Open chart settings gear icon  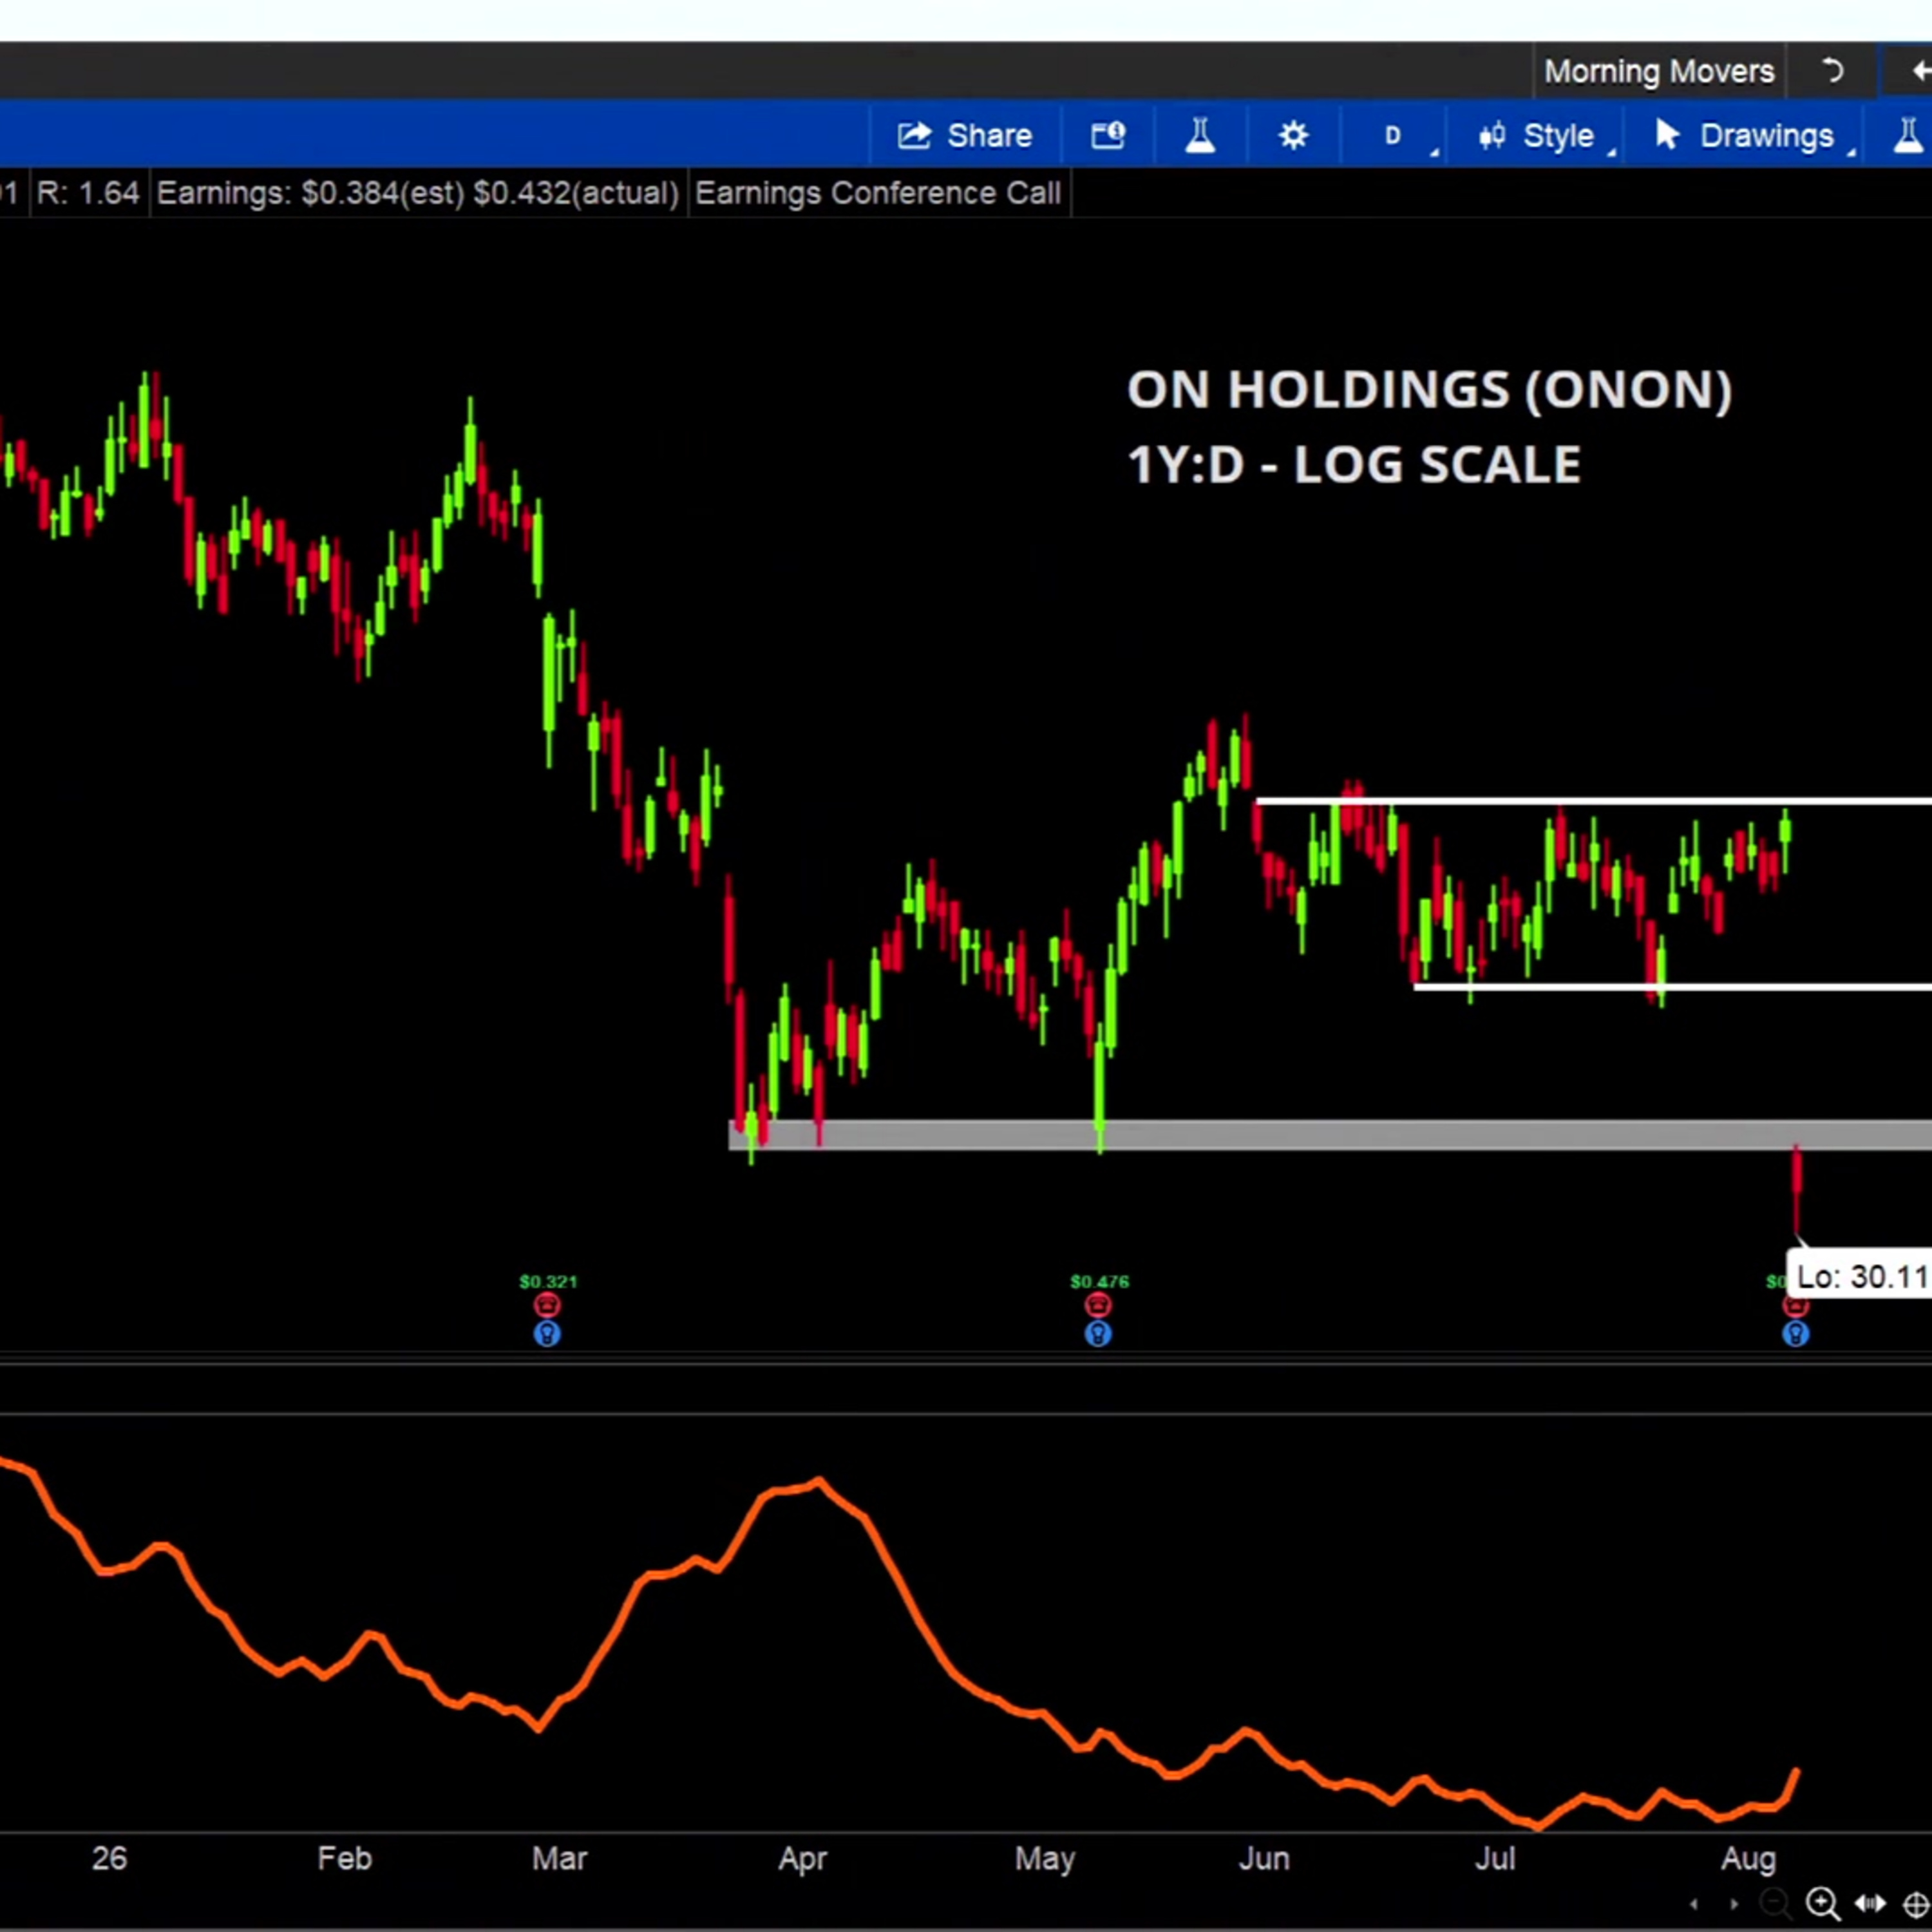1293,135
